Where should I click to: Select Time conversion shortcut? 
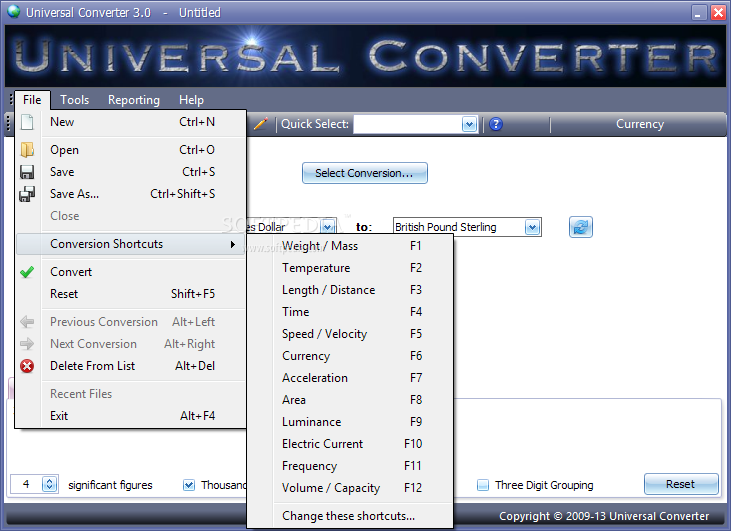[x=350, y=312]
